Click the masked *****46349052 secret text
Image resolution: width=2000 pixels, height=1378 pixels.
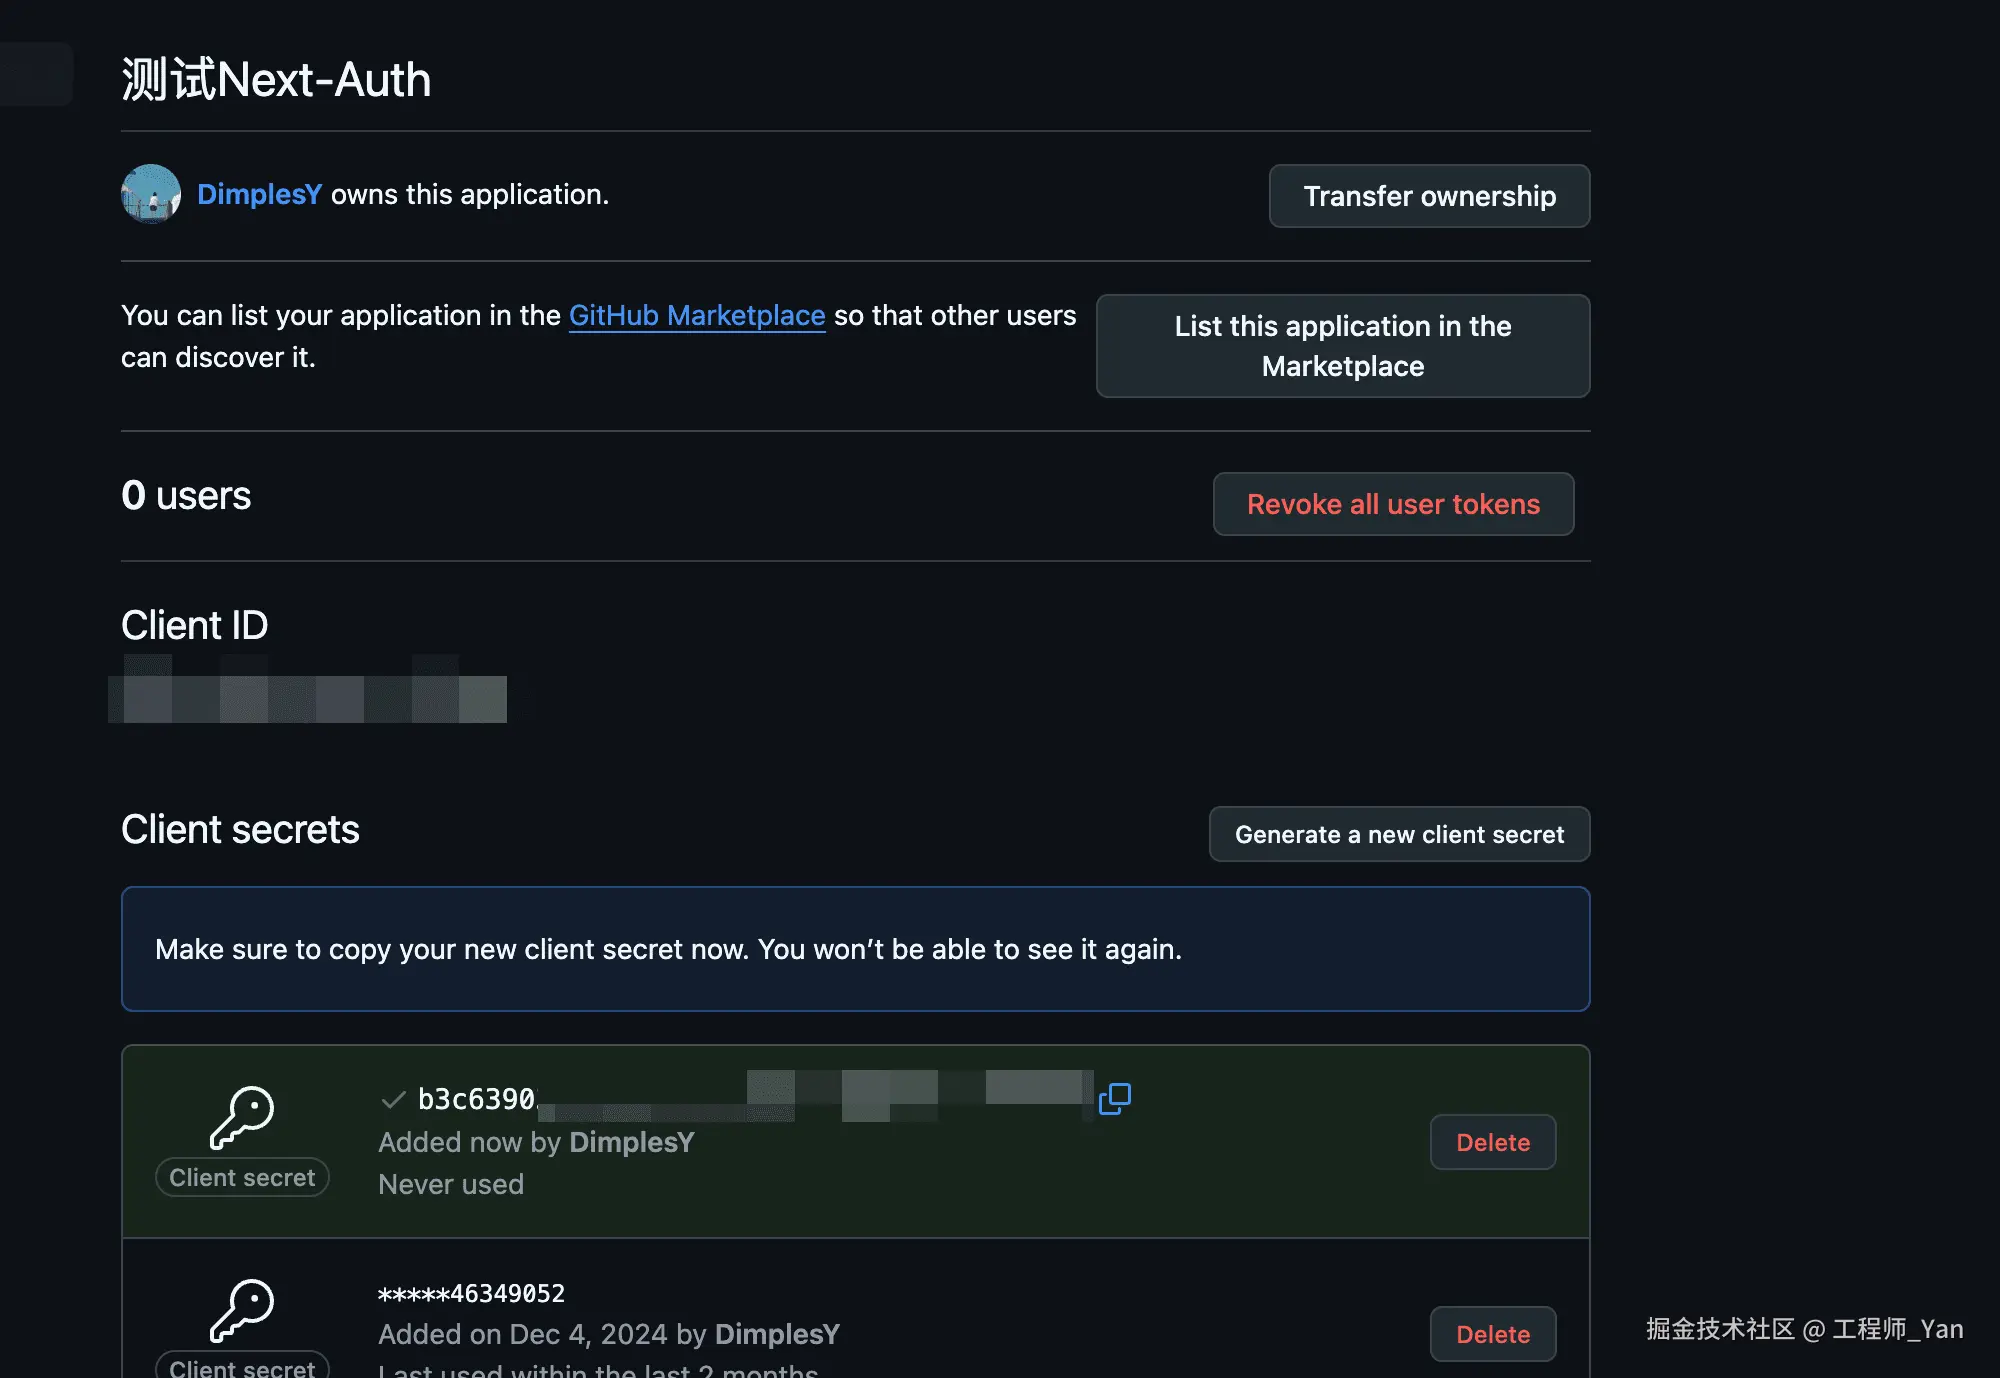(x=471, y=1294)
